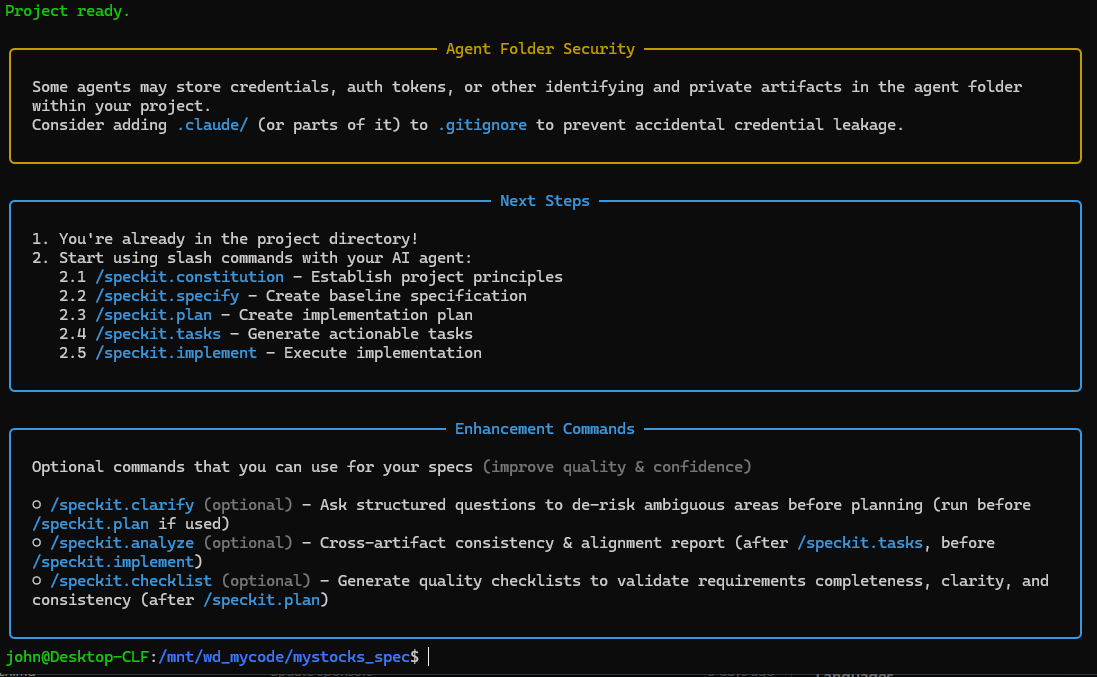Select the /speckit.specify command text
1097x677 pixels.
coord(167,296)
